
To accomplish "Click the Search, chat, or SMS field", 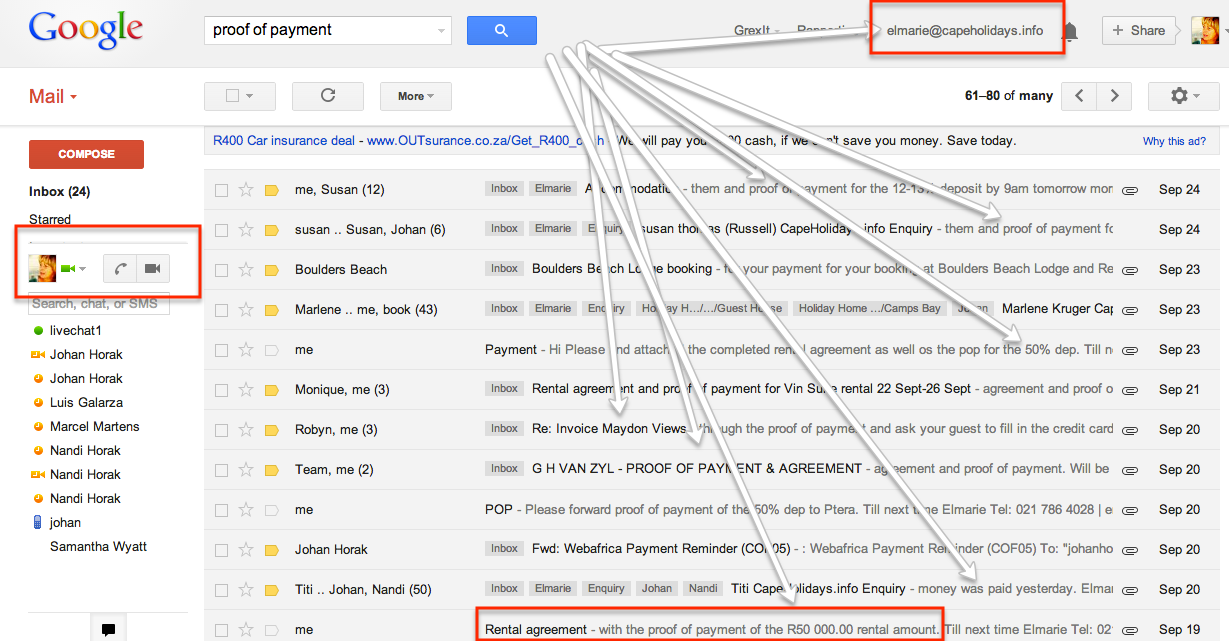I will click(99, 303).
